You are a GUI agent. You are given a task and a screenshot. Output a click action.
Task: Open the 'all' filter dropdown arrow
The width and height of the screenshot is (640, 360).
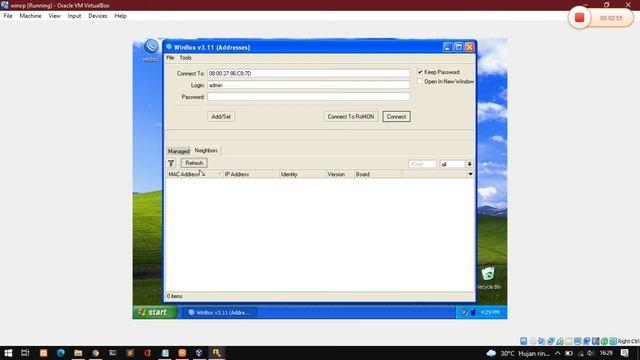tap(470, 164)
